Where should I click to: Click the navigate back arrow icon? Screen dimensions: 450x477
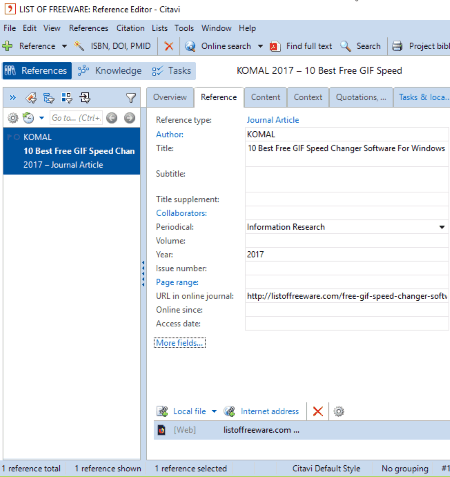112,118
